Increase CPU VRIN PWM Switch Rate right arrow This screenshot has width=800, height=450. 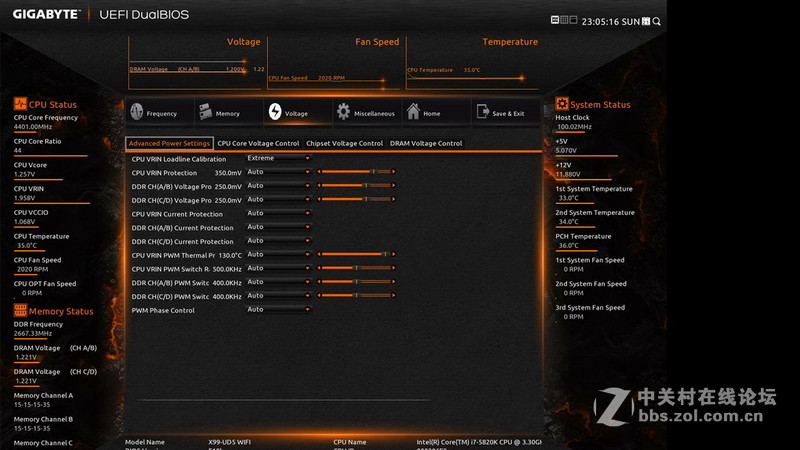[394, 268]
